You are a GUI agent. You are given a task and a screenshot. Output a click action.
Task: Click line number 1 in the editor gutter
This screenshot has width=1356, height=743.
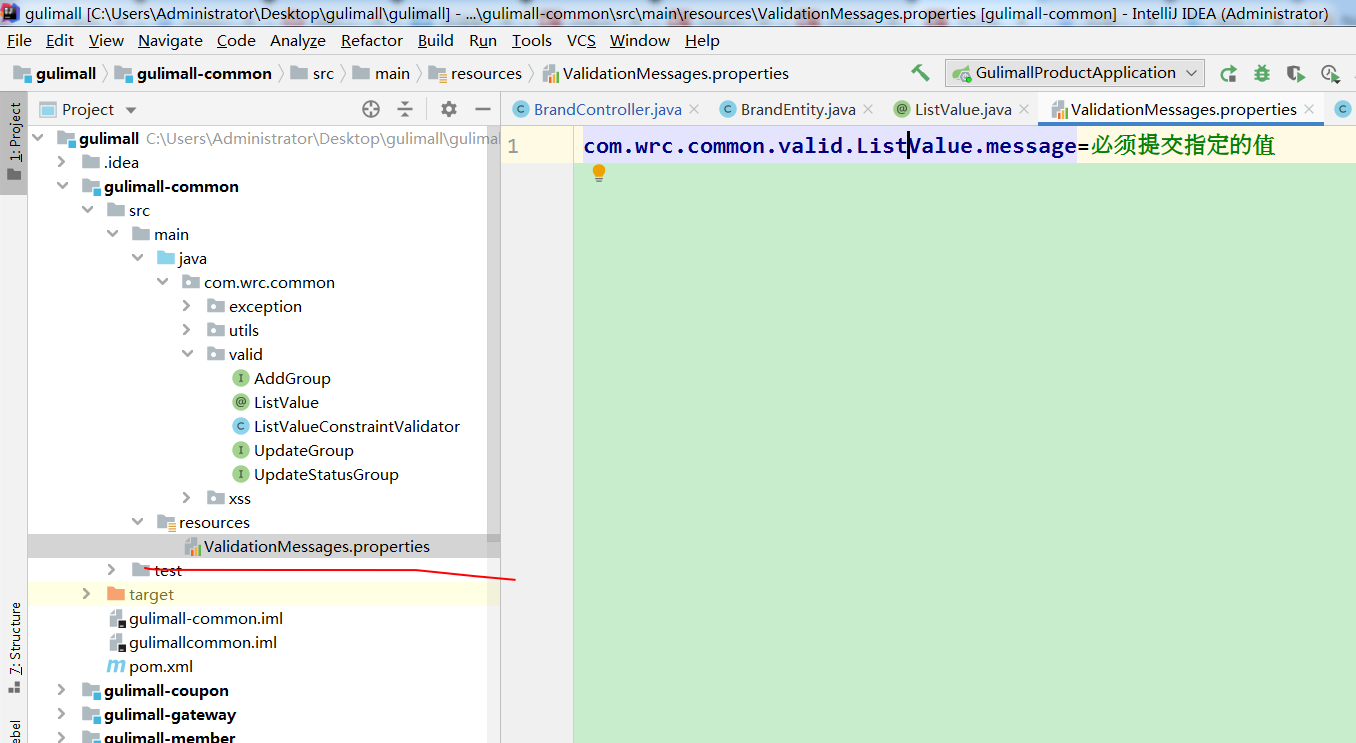point(512,145)
